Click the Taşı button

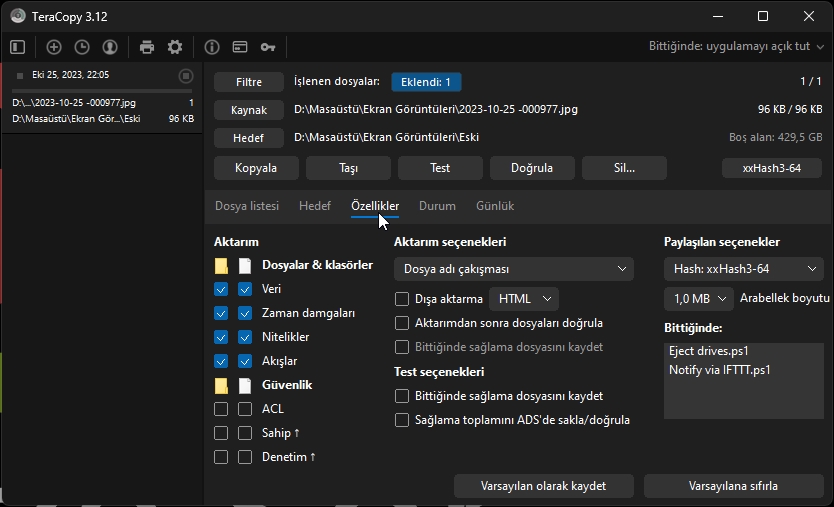coord(348,168)
